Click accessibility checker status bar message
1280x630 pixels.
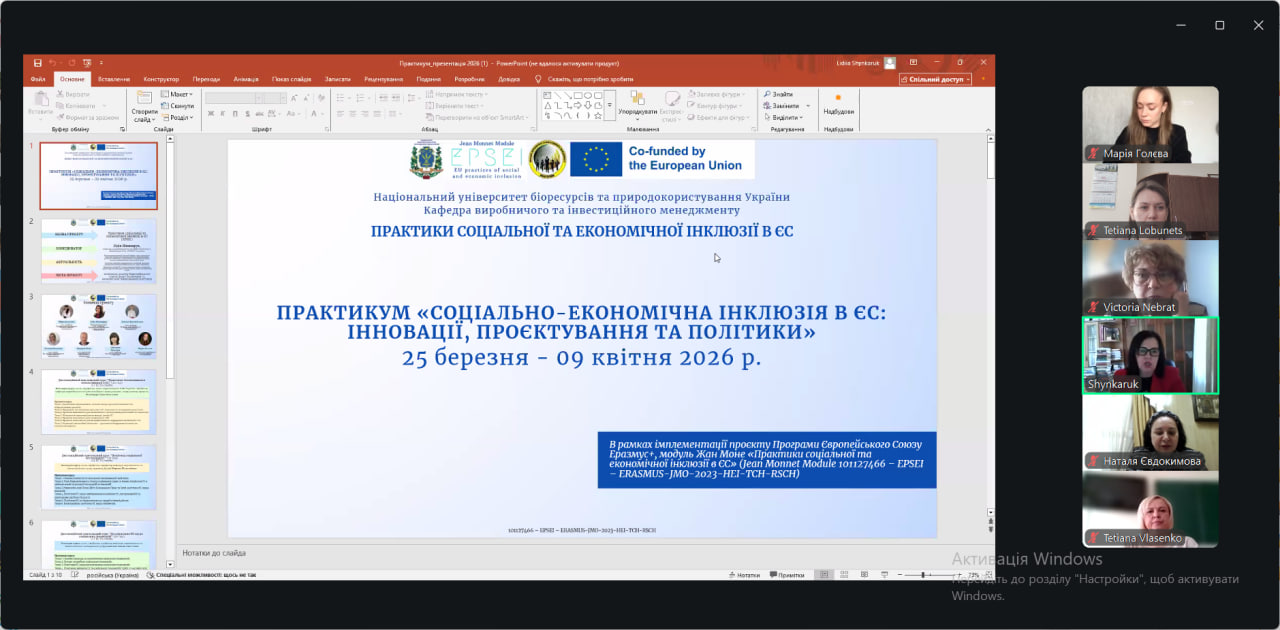(x=201, y=575)
